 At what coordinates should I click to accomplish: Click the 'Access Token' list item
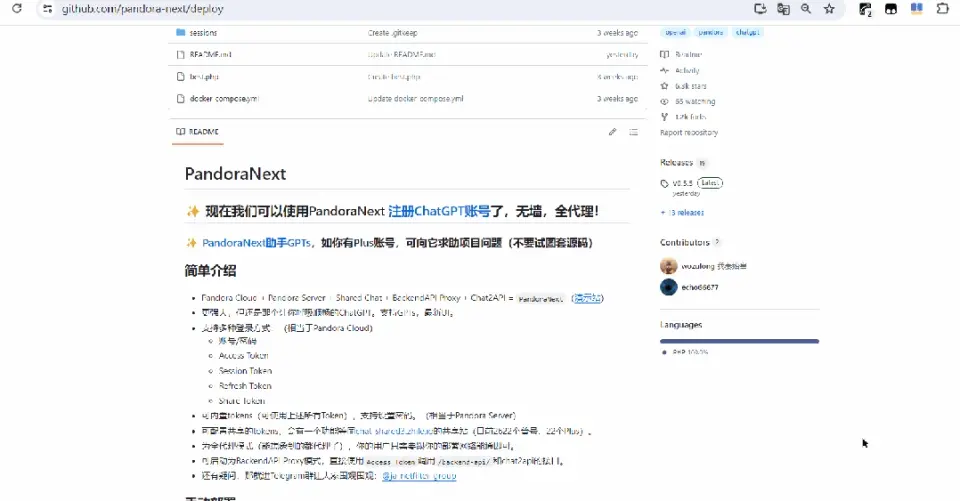(x=243, y=356)
